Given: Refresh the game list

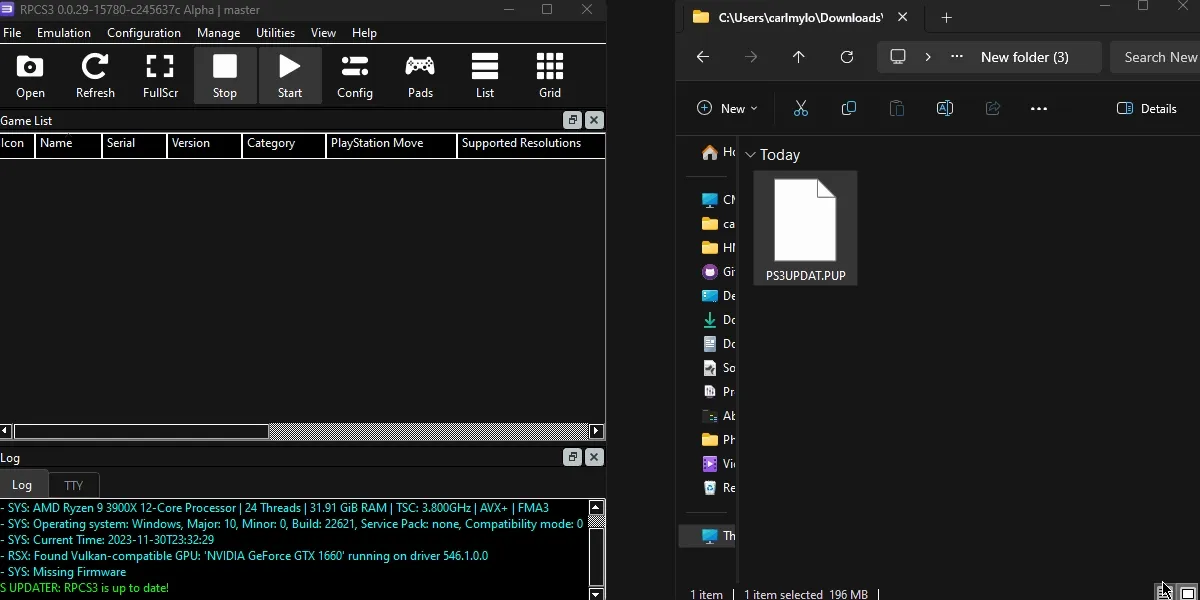Looking at the screenshot, I should [x=95, y=76].
